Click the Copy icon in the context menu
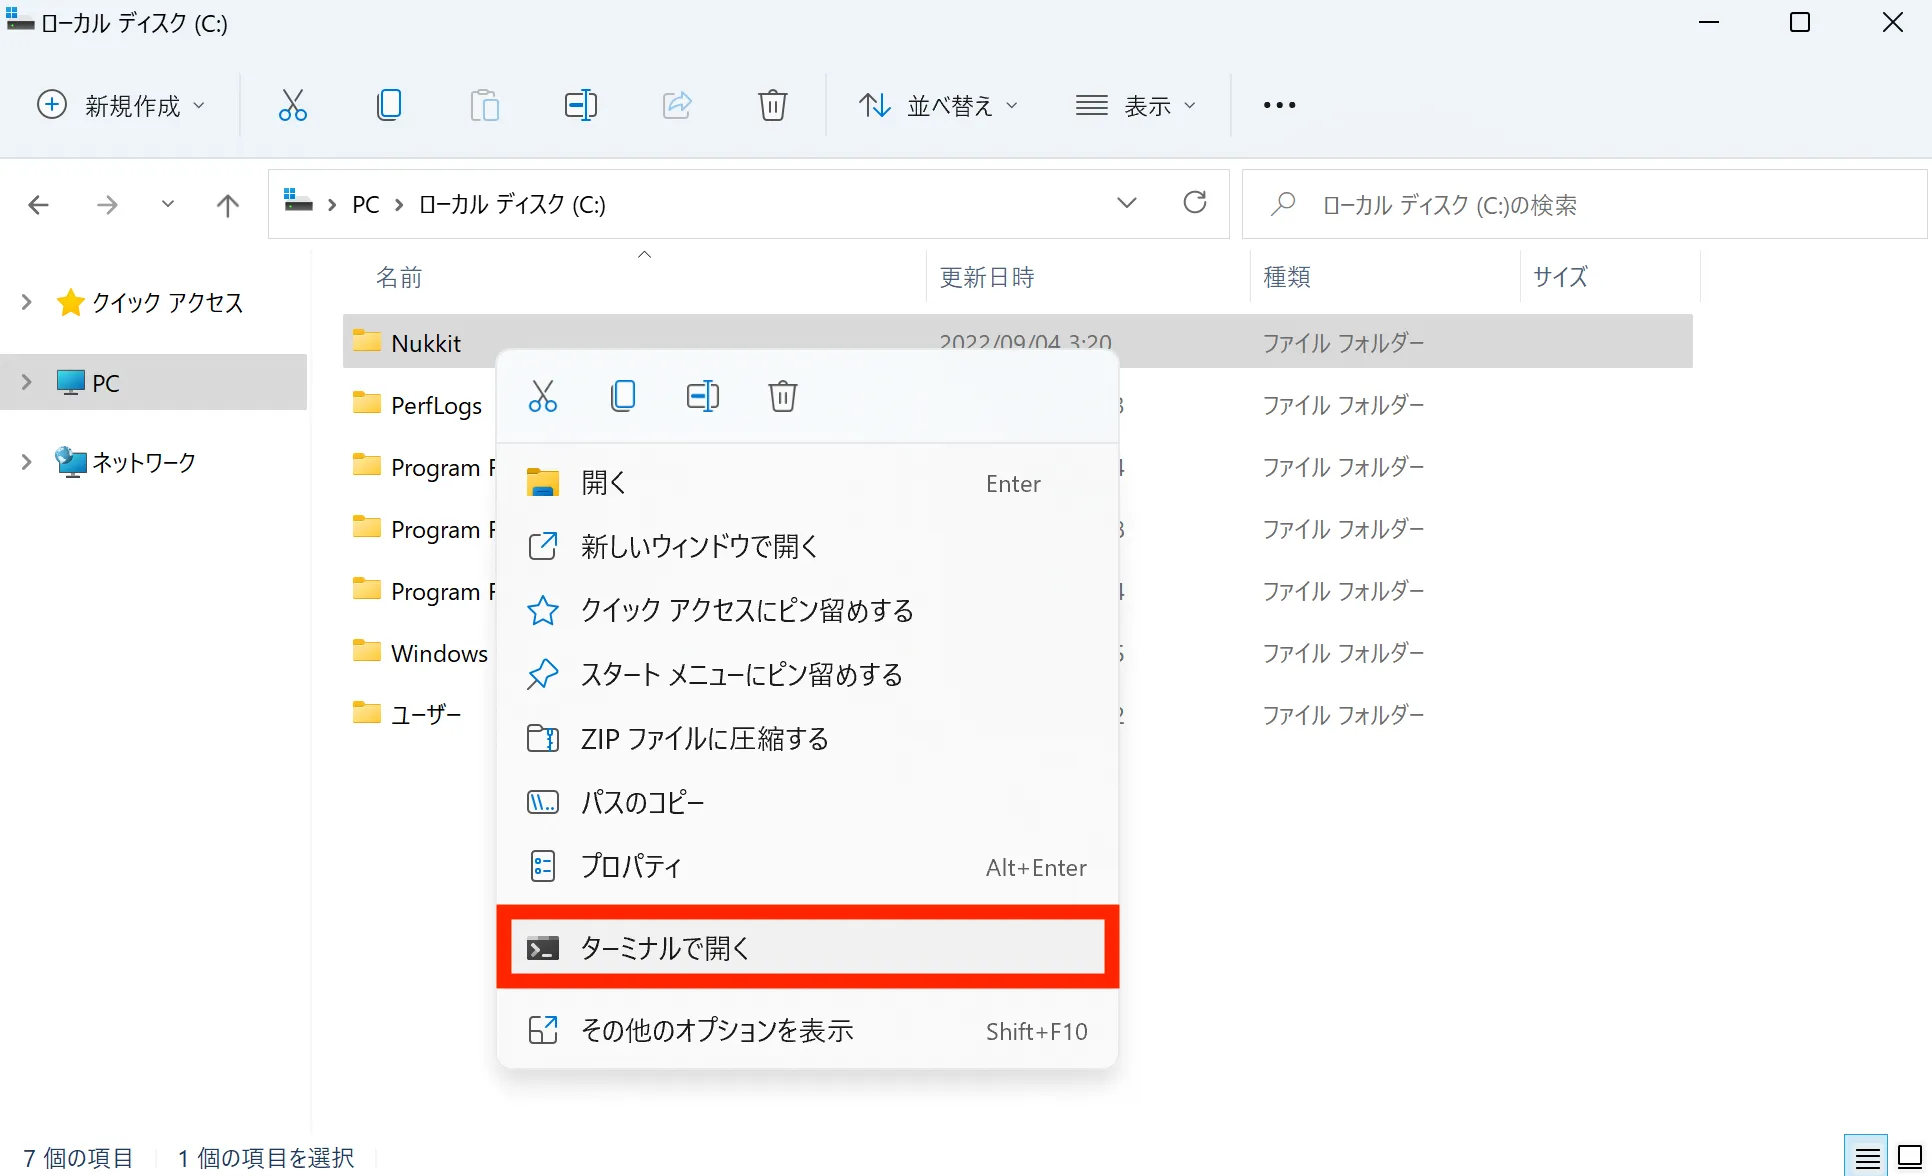This screenshot has width=1932, height=1176. tap(623, 396)
